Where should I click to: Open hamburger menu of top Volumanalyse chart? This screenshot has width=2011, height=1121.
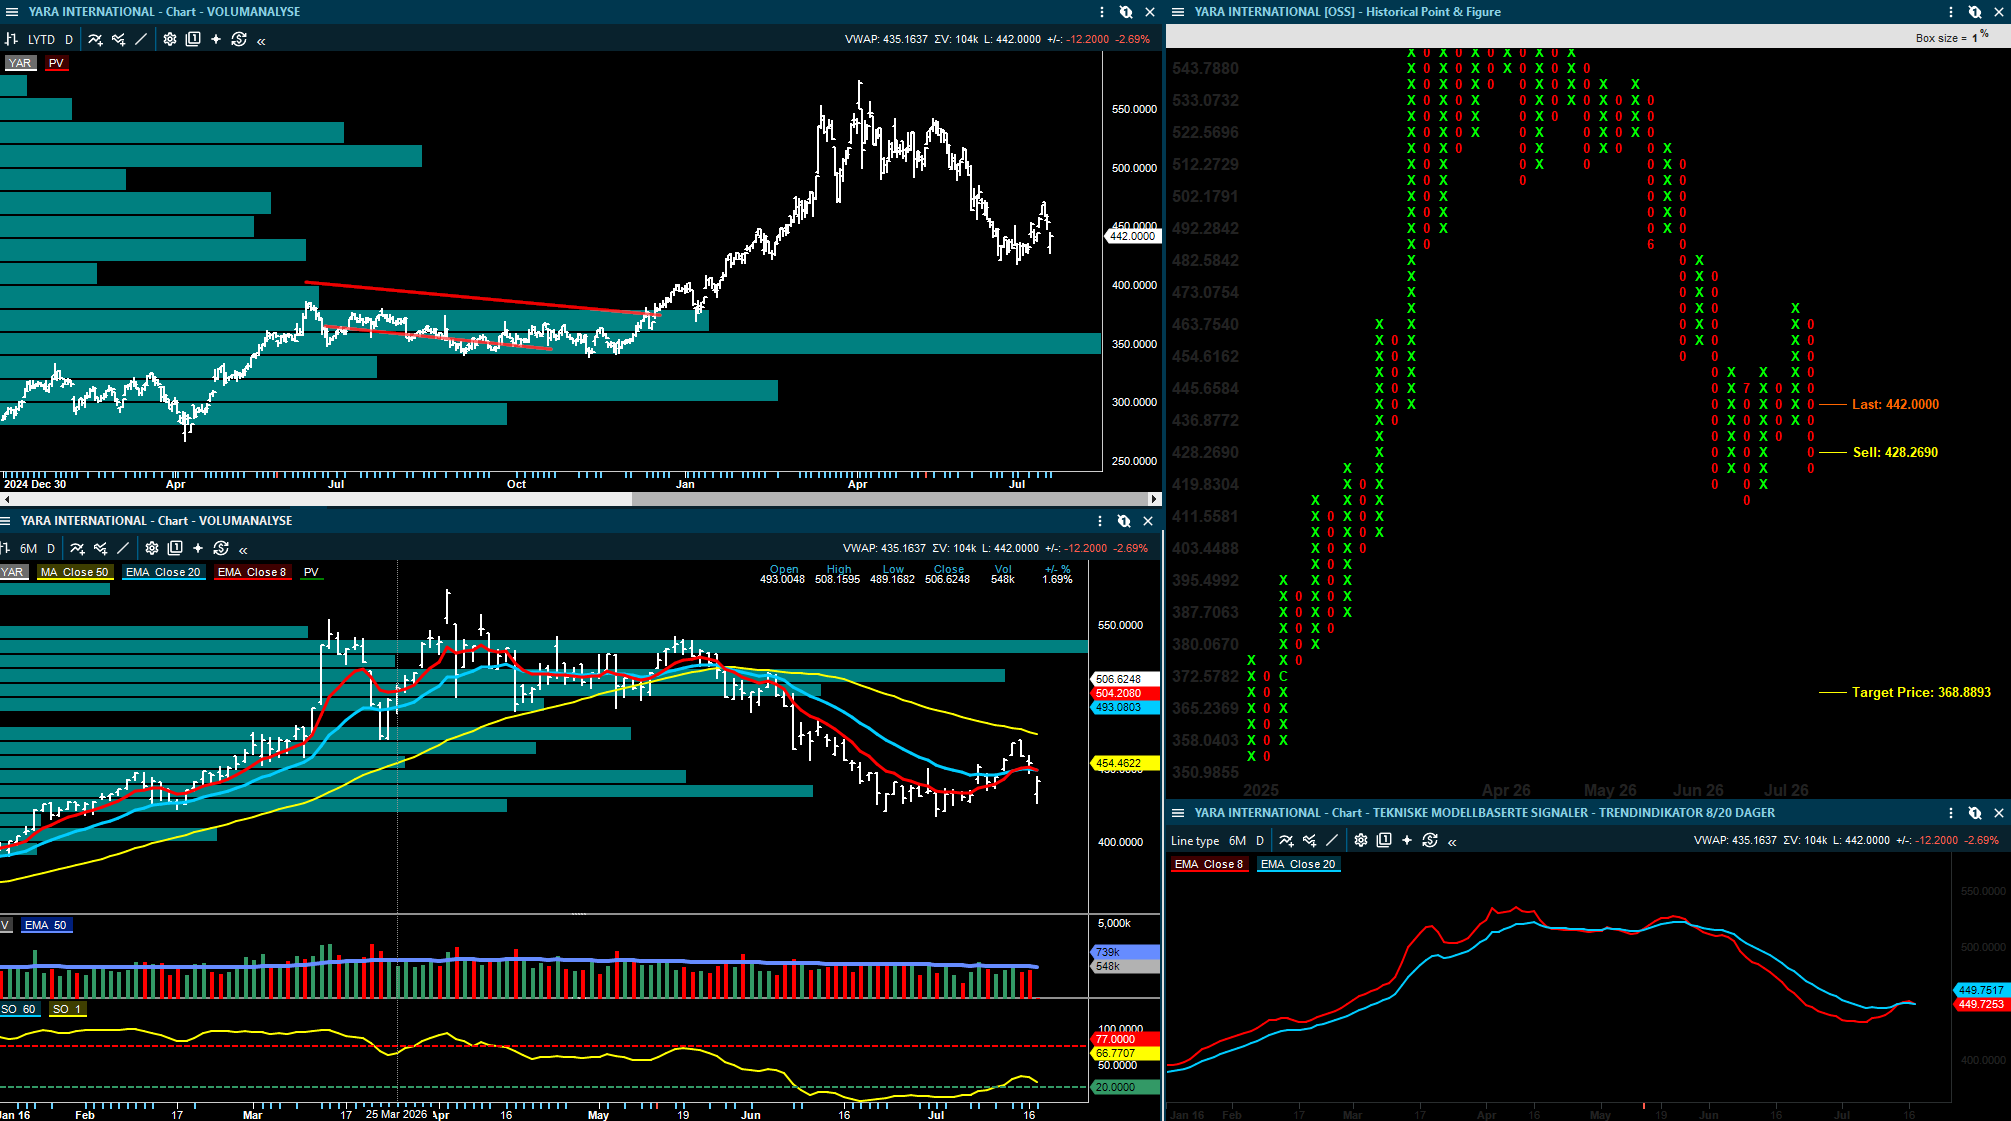point(12,12)
